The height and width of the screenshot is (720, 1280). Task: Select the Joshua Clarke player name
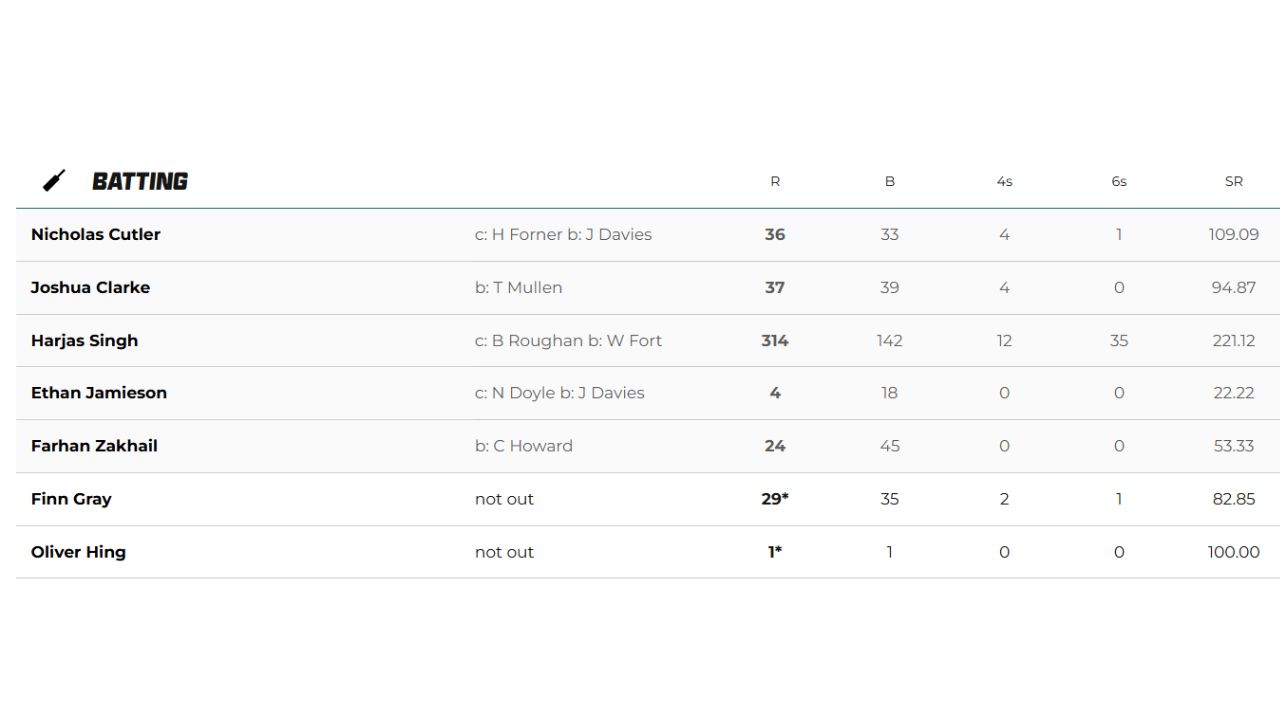click(90, 288)
